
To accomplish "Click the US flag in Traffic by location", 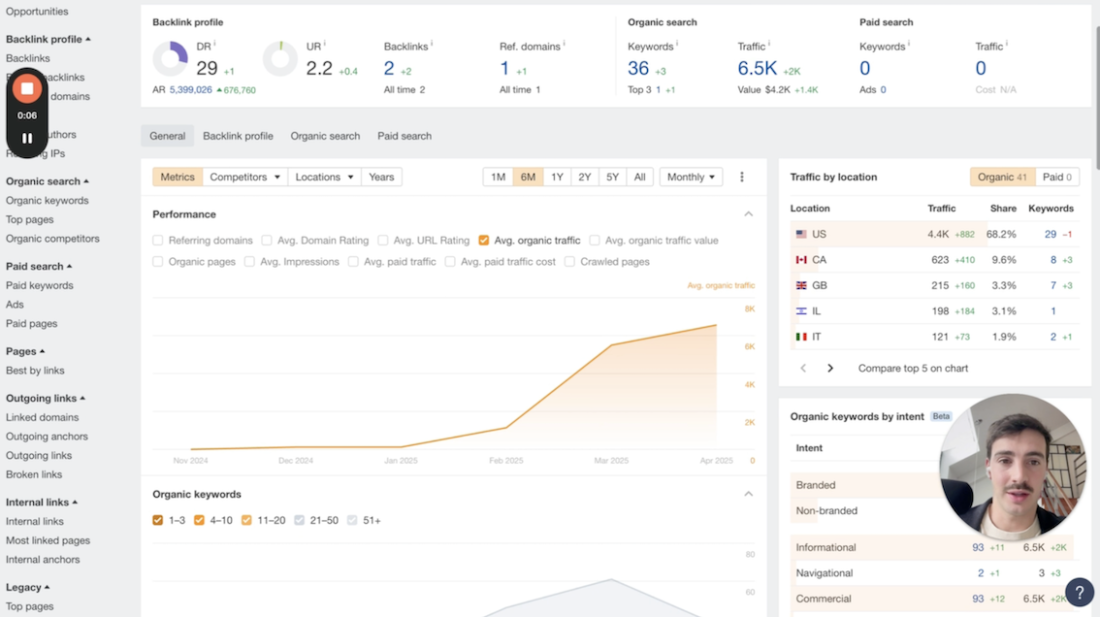I will click(799, 233).
